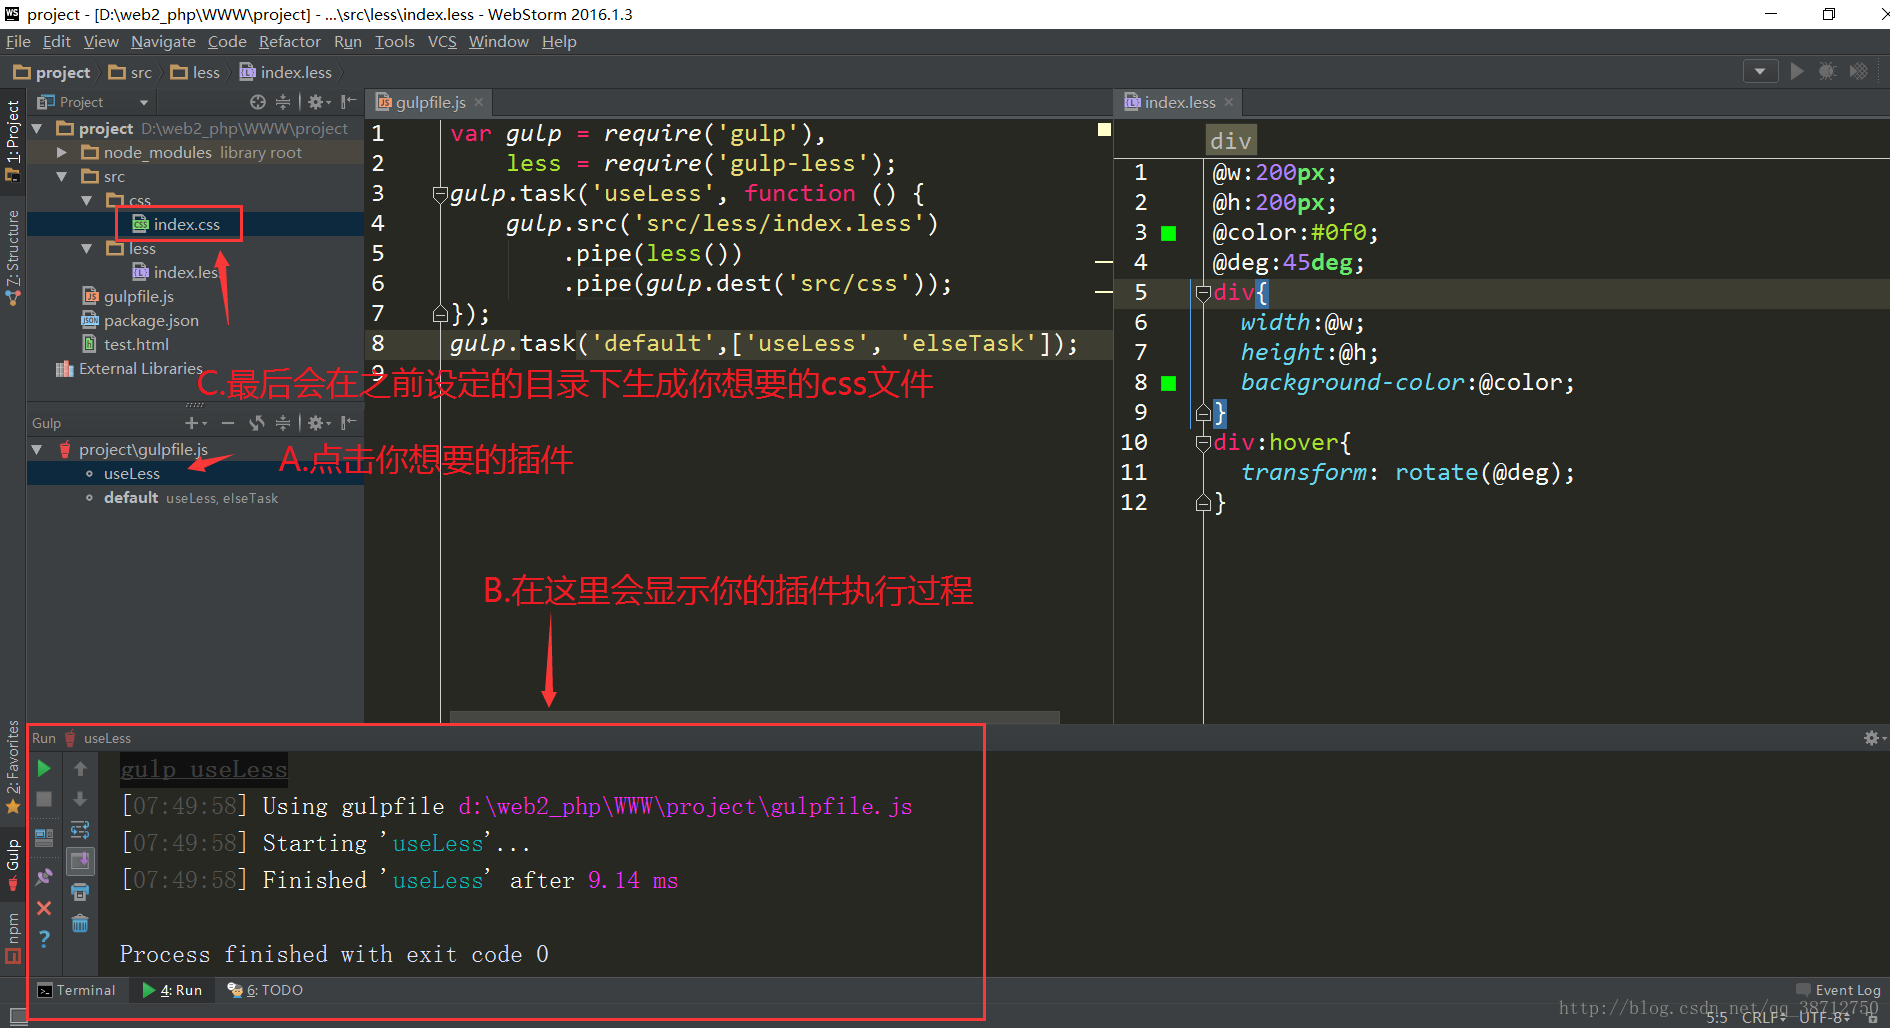Image resolution: width=1890 pixels, height=1028 pixels.
Task: Toggle the 1: Project side tab
Action: (13, 139)
